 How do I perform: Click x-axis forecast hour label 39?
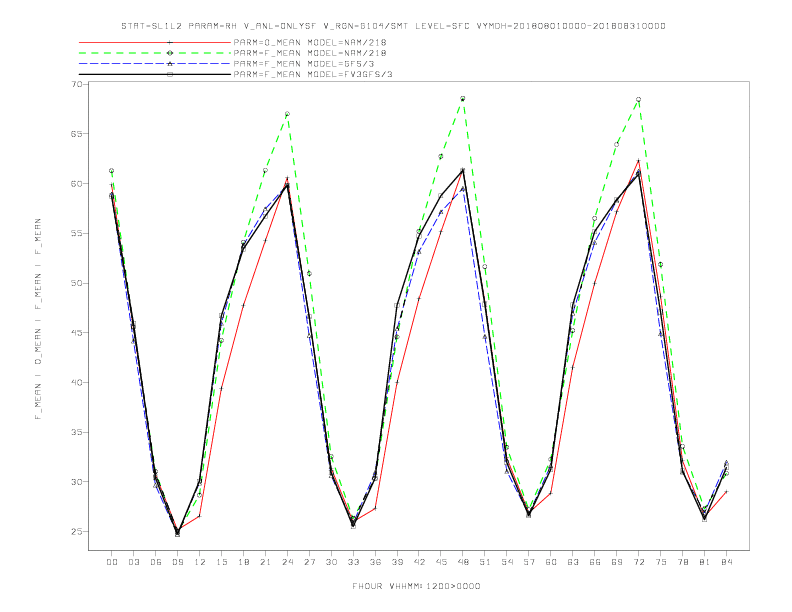397,562
